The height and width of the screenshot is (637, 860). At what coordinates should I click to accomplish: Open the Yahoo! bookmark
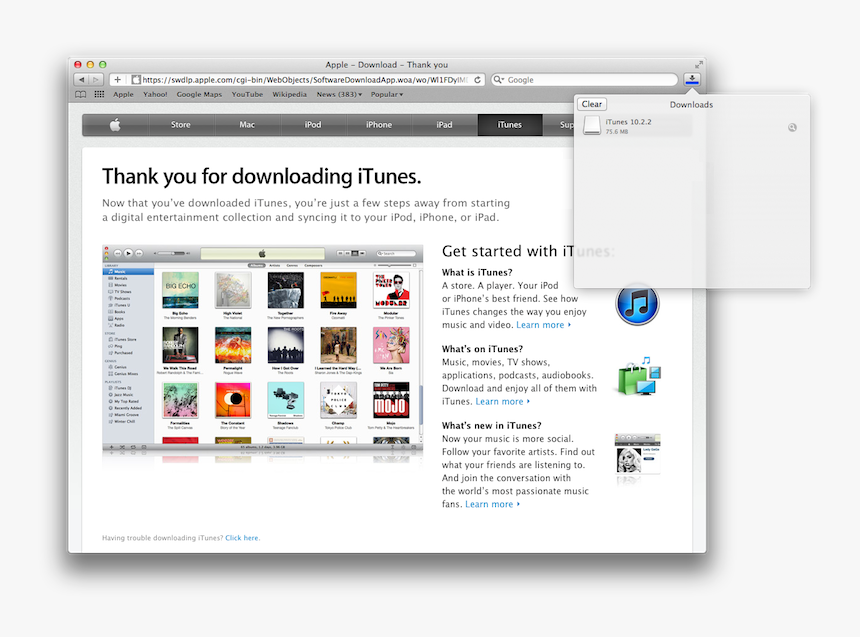click(x=155, y=94)
